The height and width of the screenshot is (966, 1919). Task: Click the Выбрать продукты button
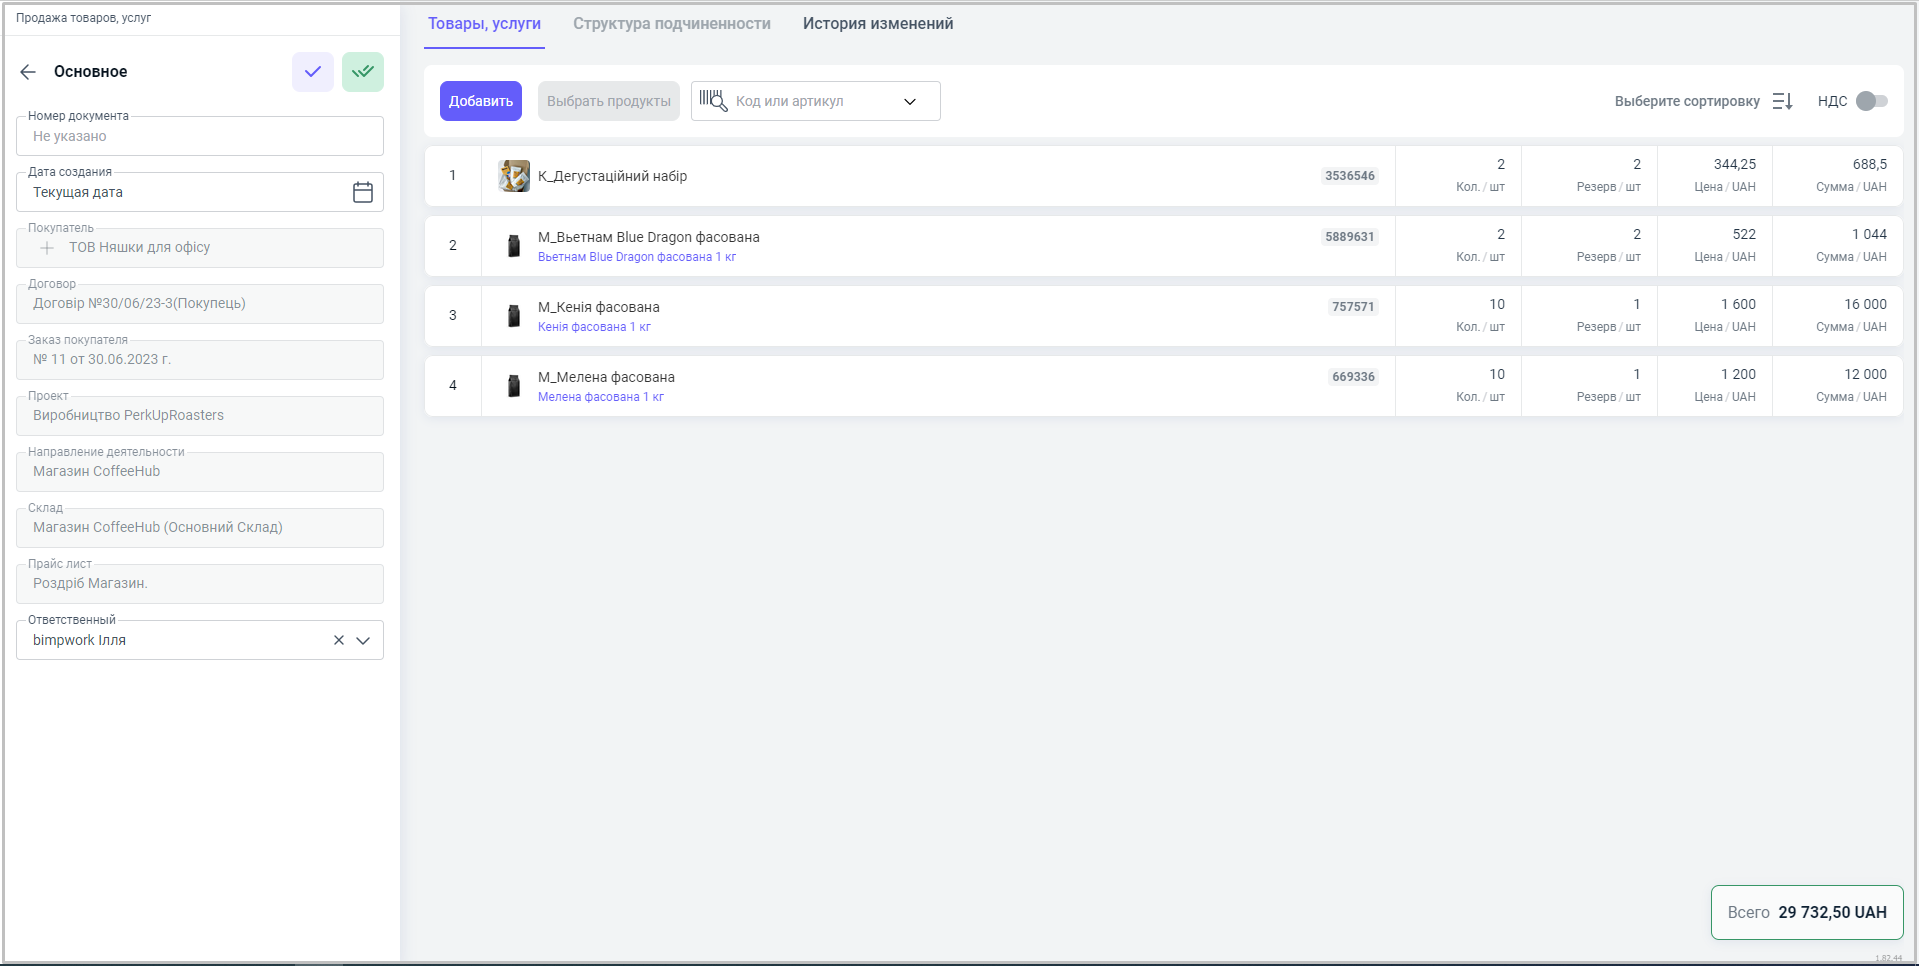608,101
